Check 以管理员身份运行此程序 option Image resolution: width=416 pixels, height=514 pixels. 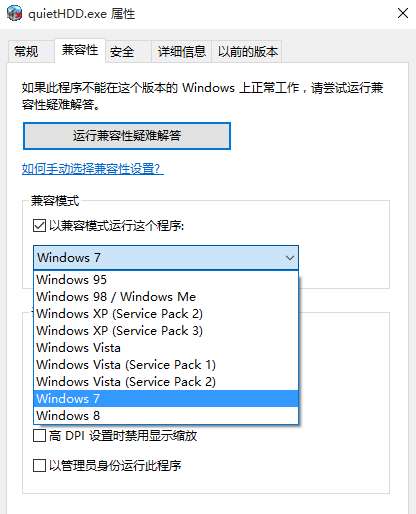[39, 465]
